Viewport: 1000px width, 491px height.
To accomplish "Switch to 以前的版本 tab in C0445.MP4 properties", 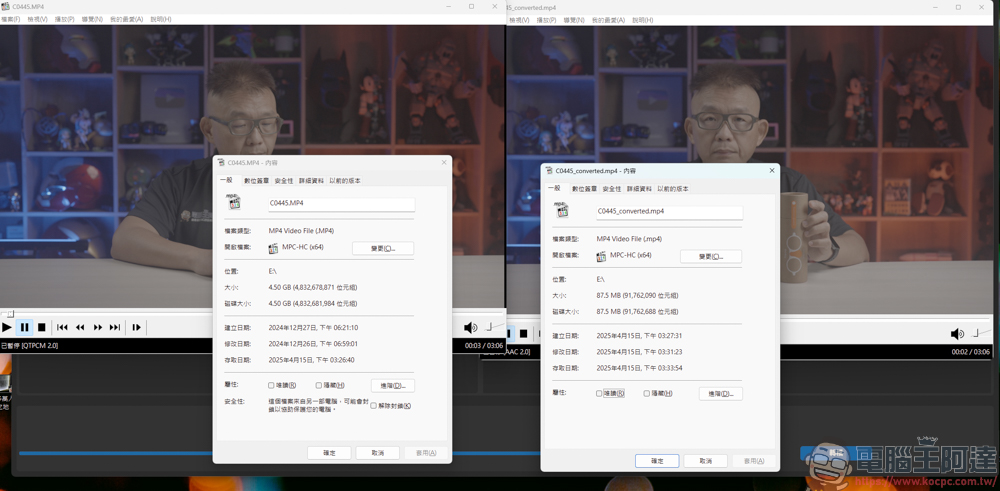I will click(345, 180).
